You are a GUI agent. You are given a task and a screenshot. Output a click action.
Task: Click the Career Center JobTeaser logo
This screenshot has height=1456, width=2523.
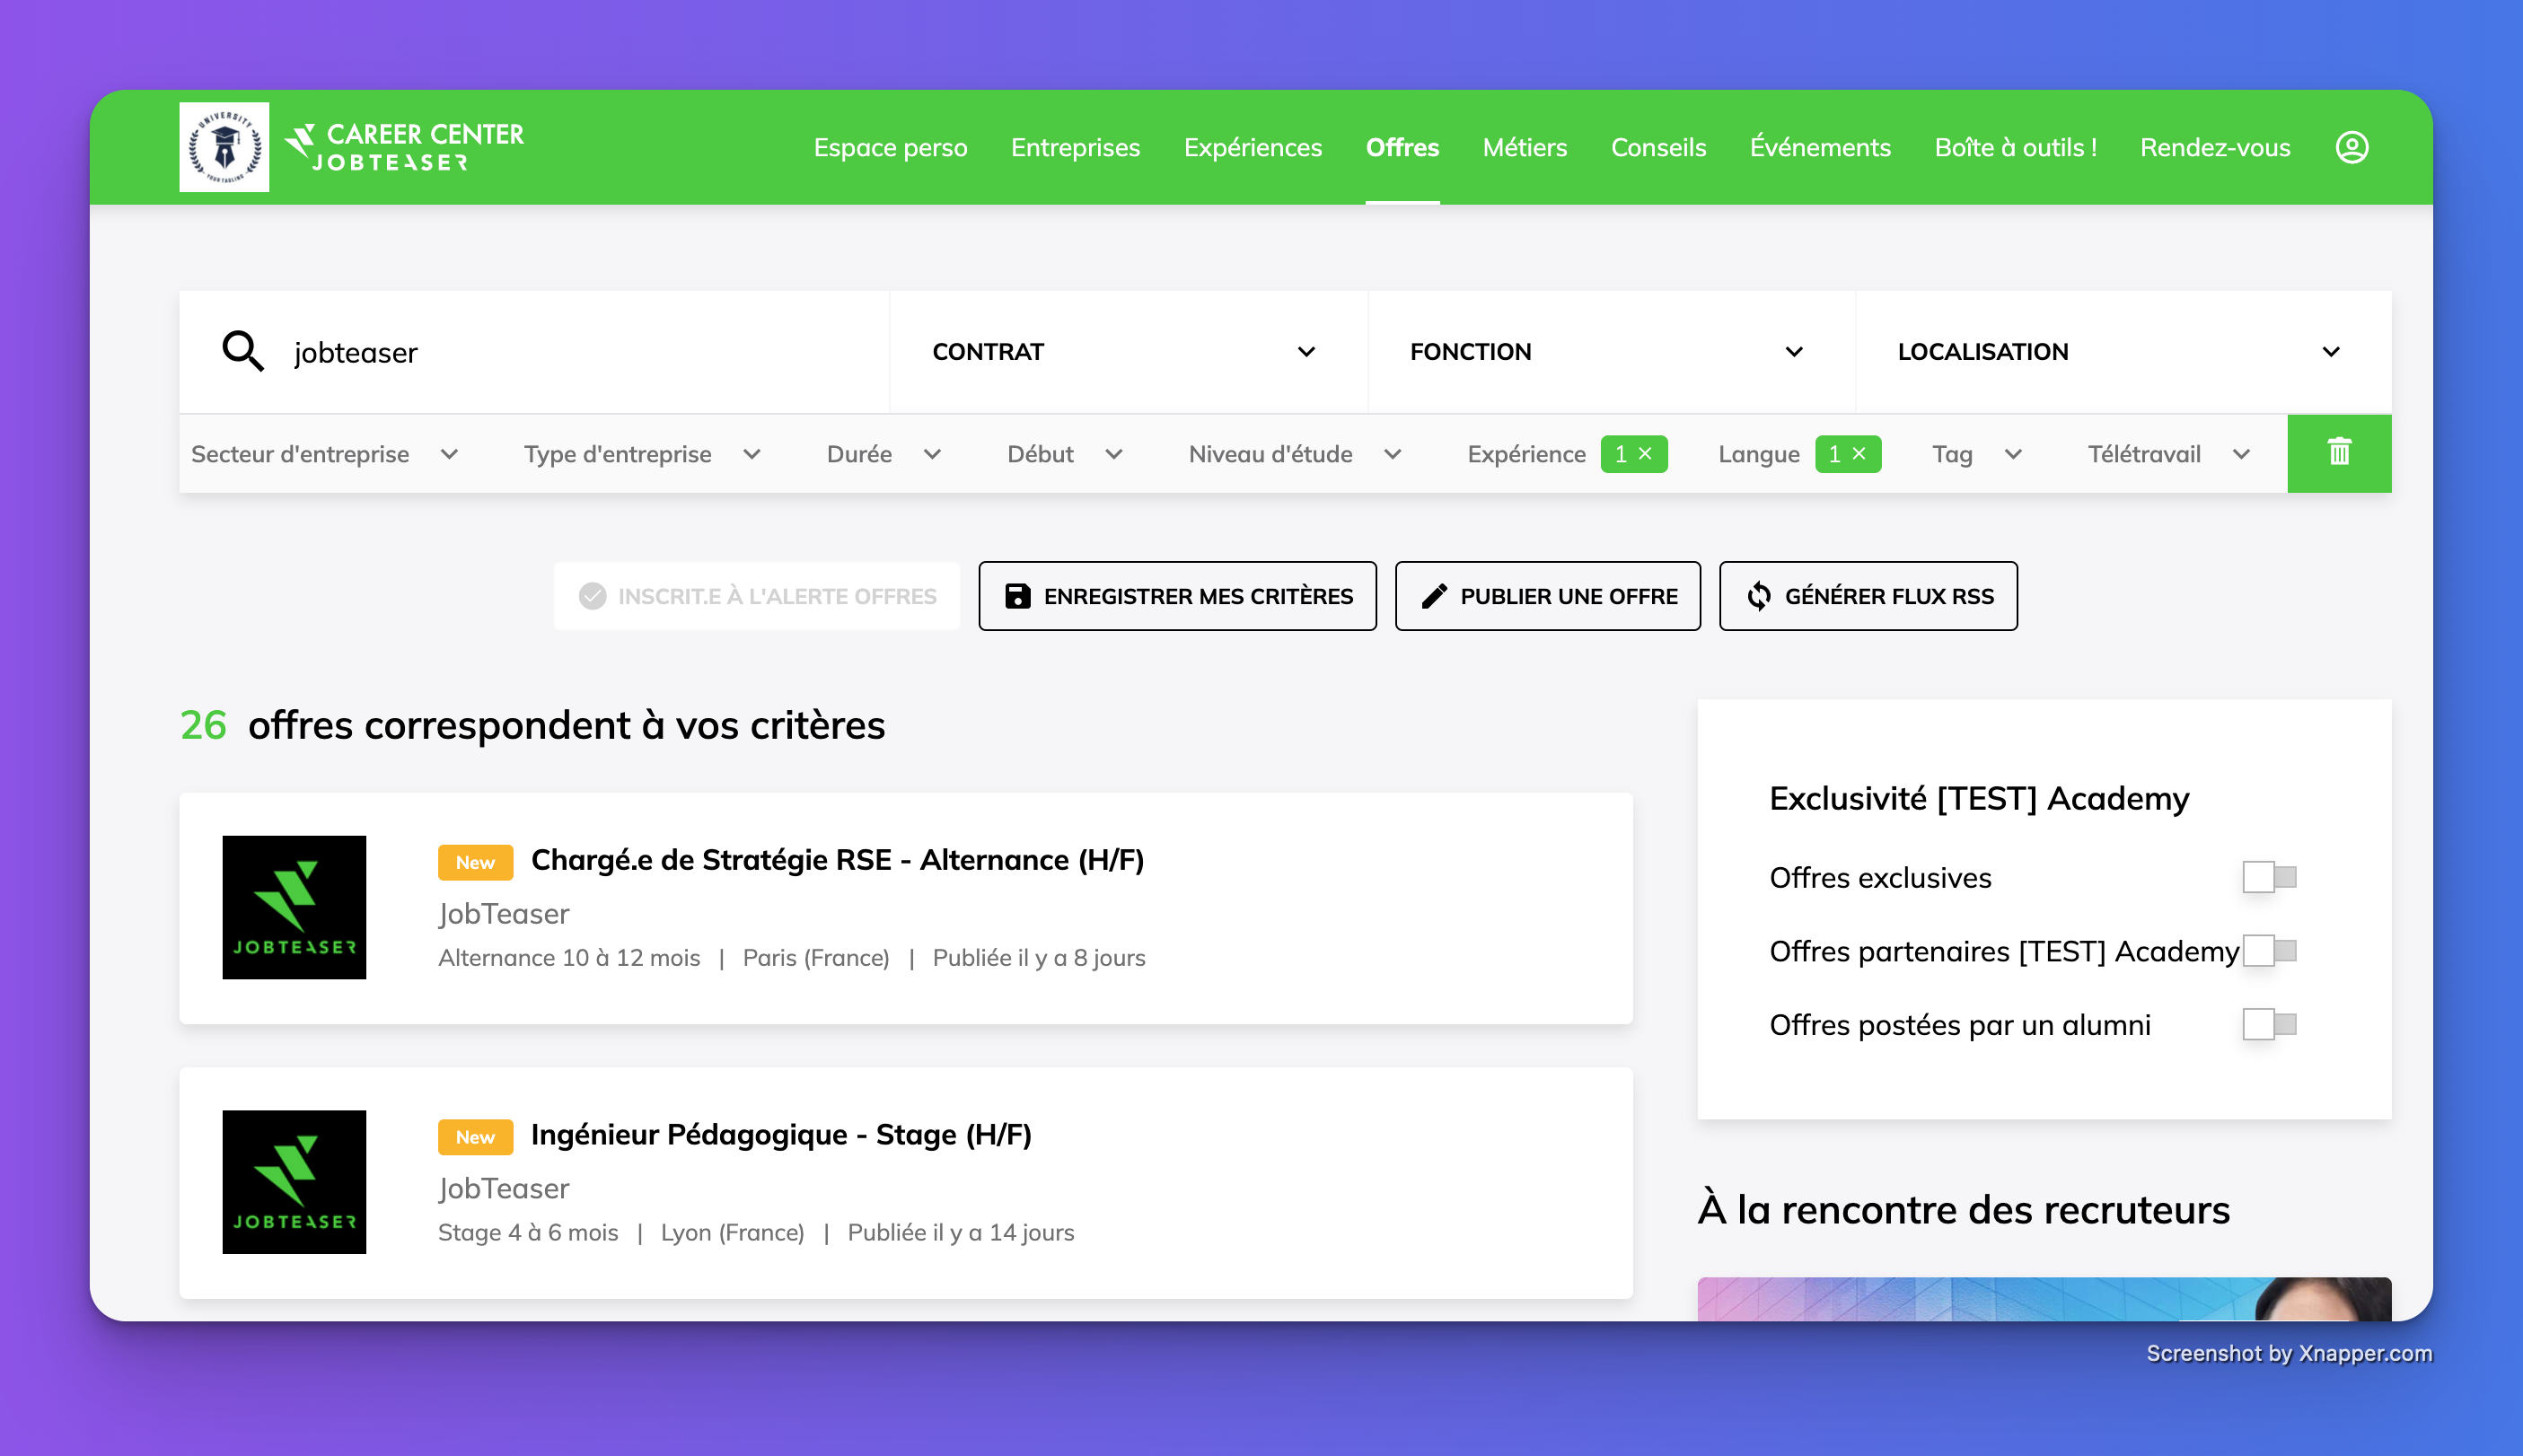[404, 147]
